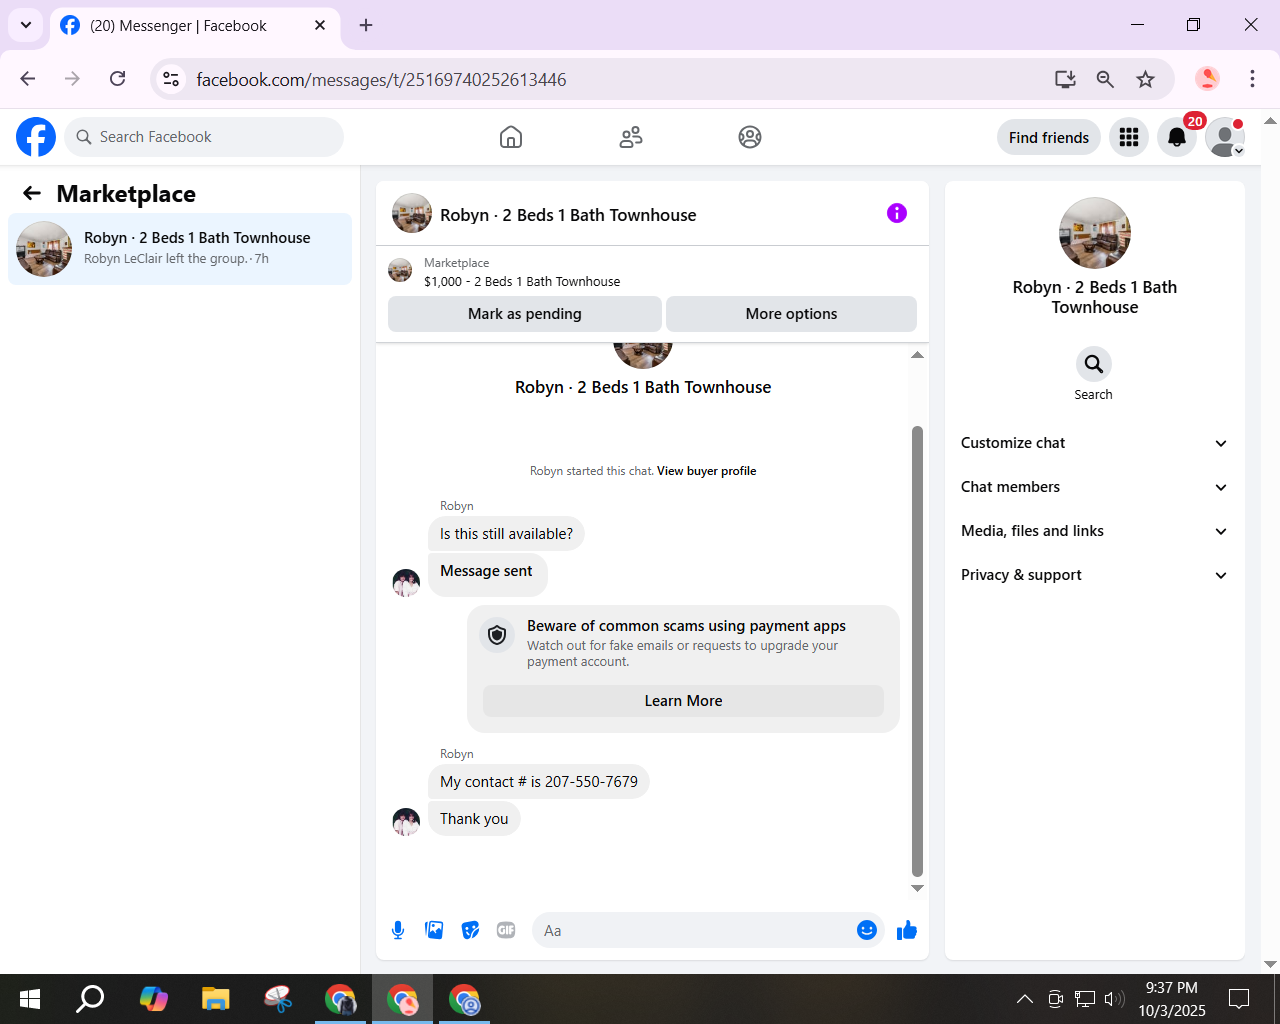Open the Friends icon in top navigation
Image resolution: width=1280 pixels, height=1024 pixels.
point(631,137)
